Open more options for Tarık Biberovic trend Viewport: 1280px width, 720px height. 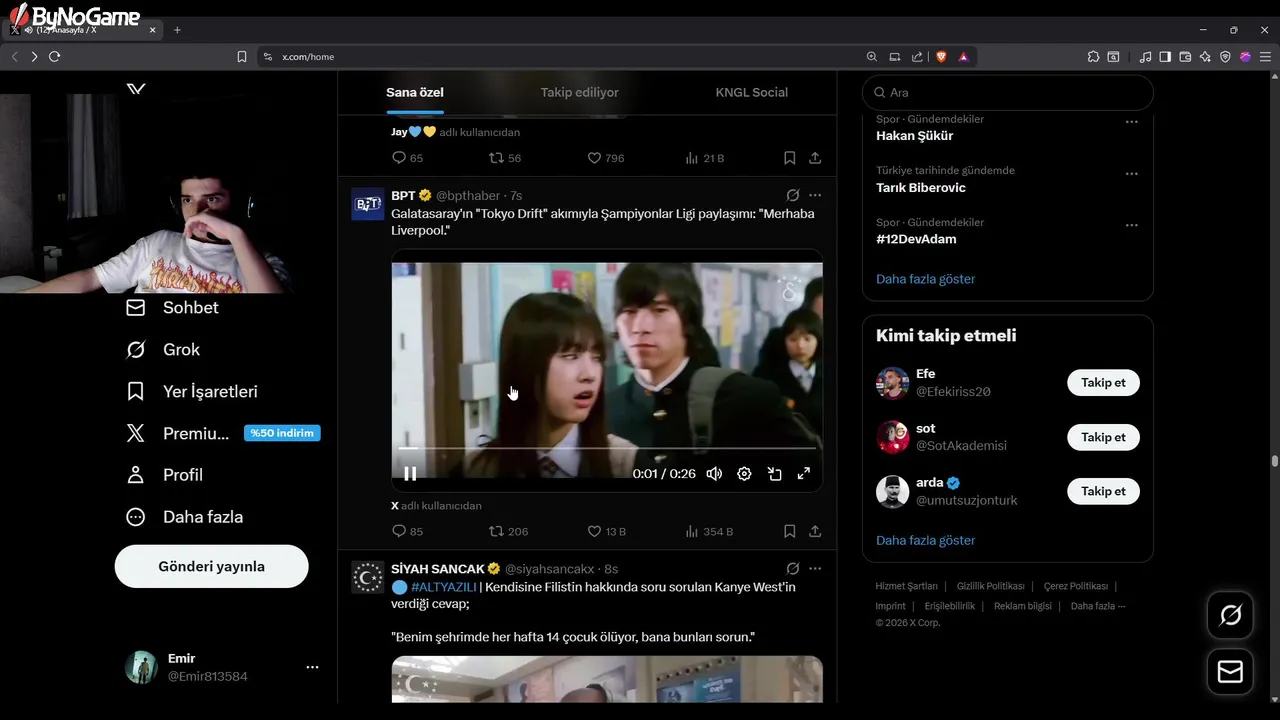click(x=1132, y=173)
